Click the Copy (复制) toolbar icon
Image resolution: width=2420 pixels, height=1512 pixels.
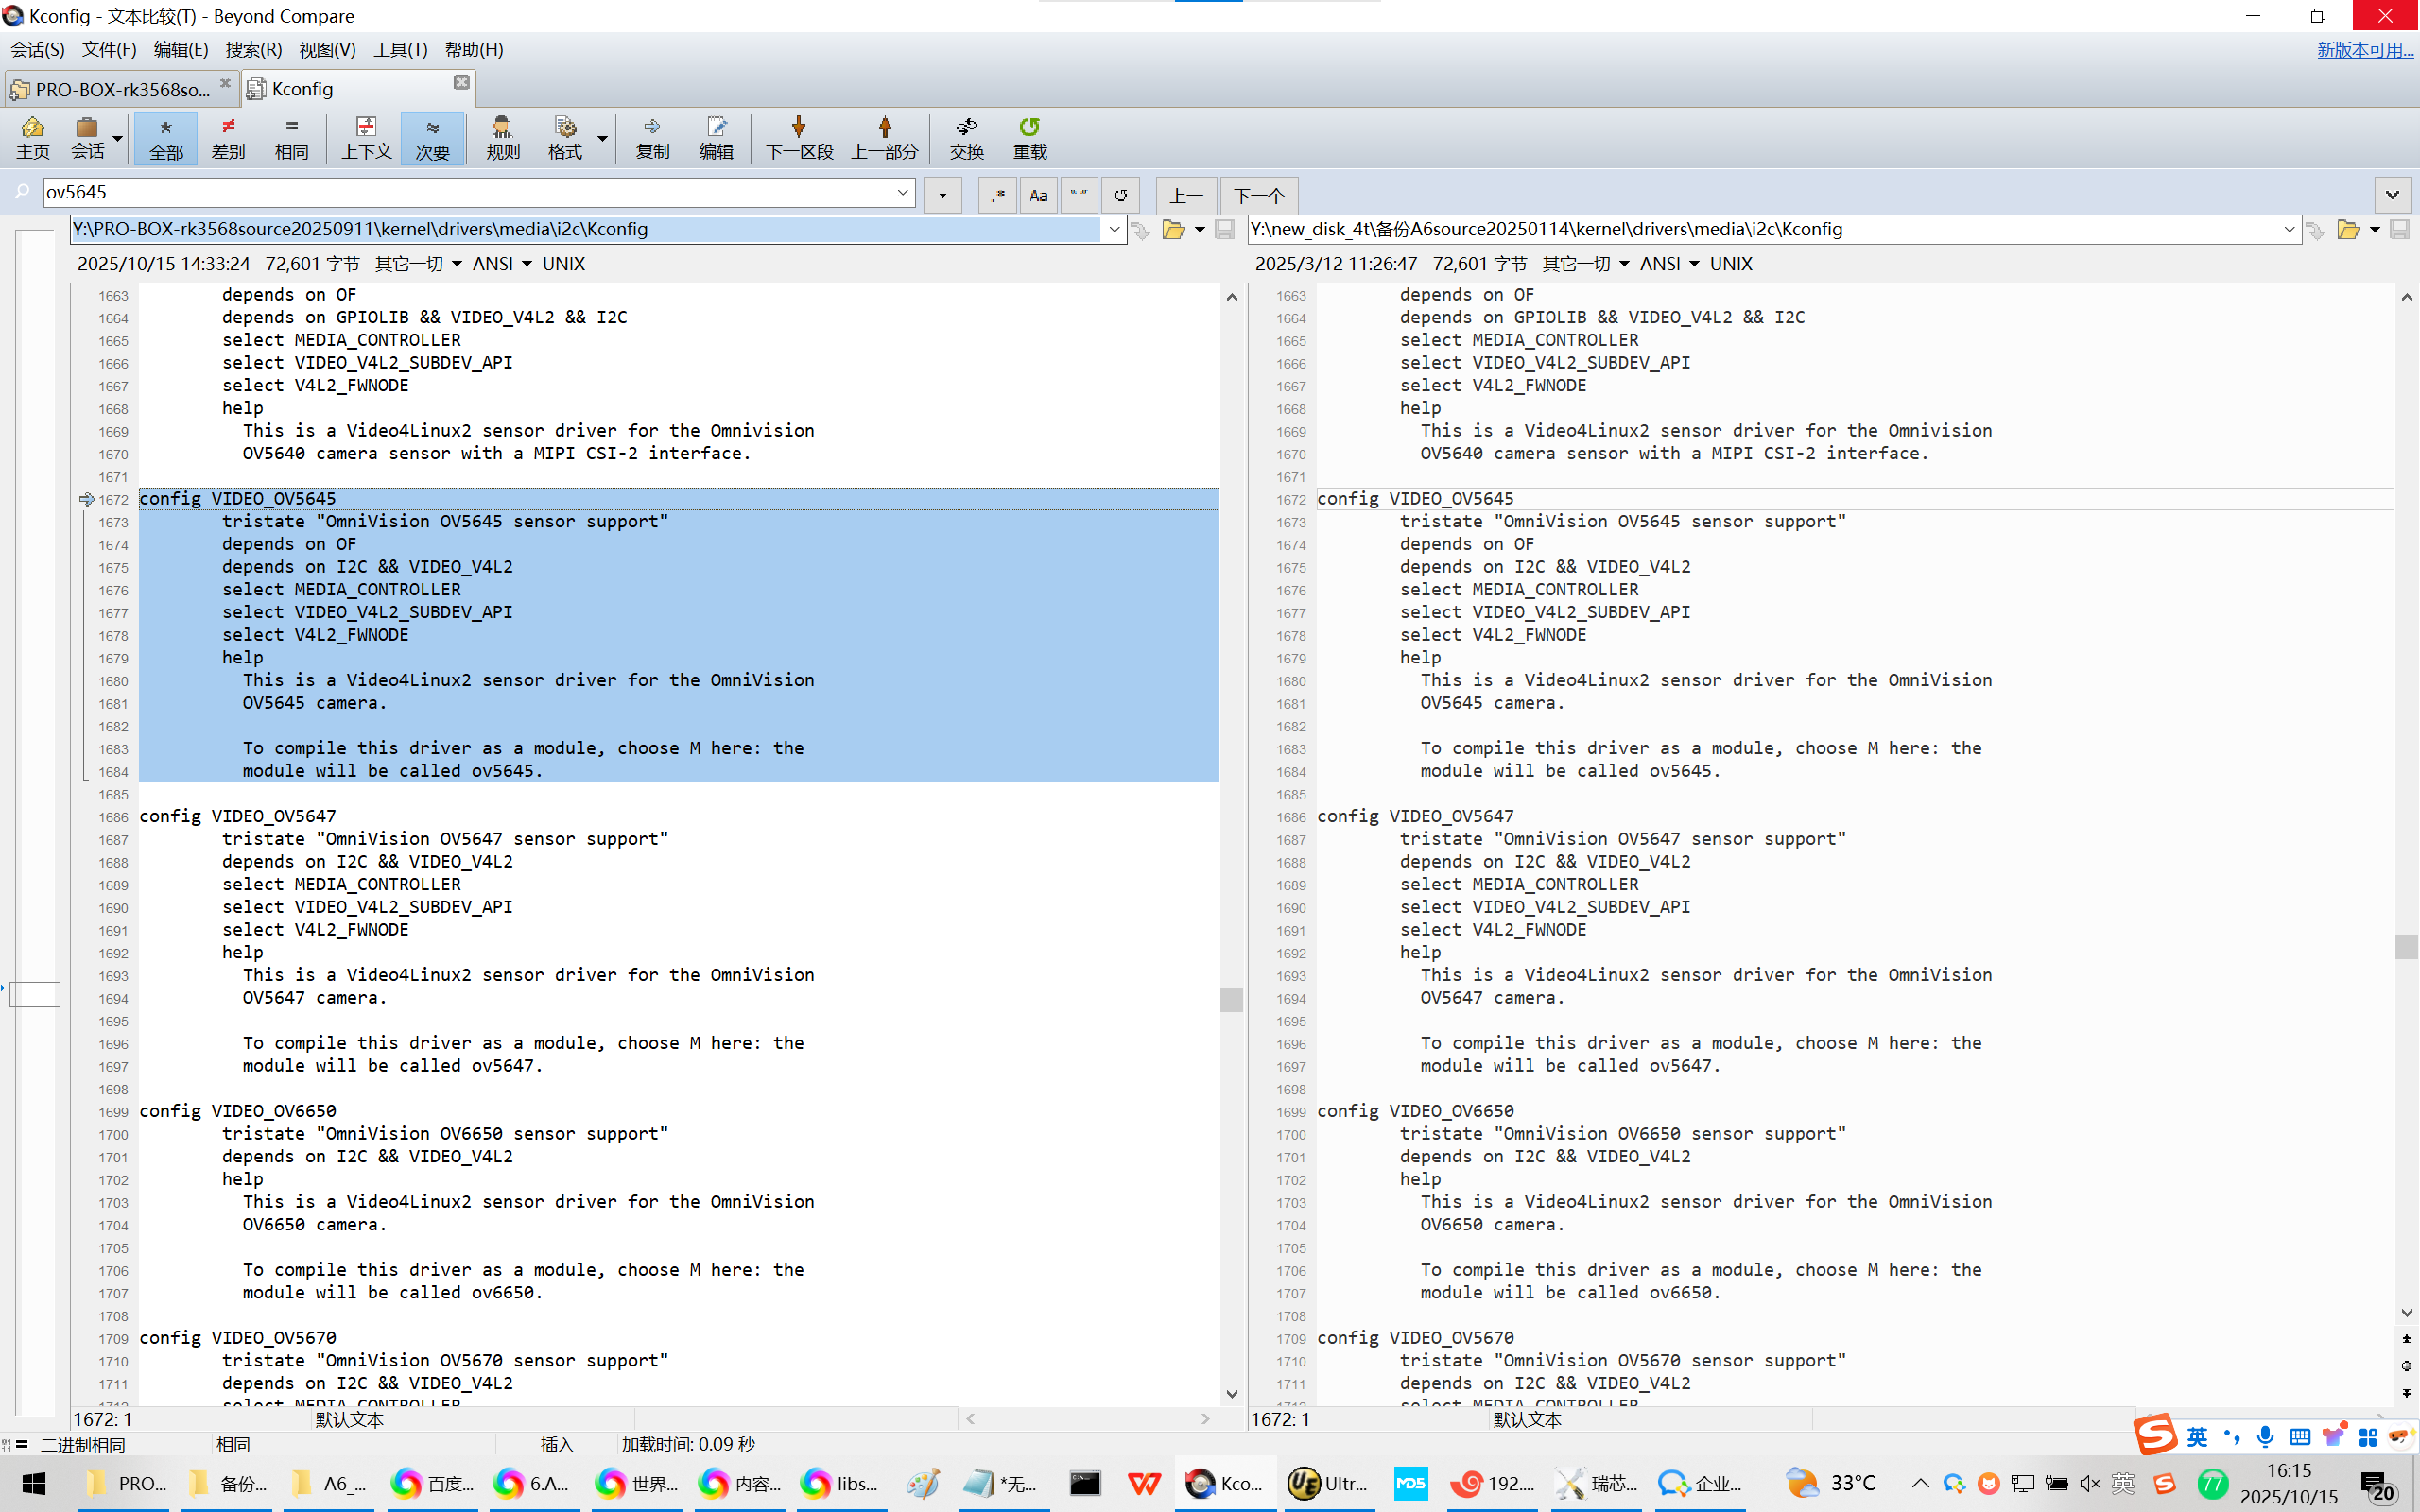click(x=652, y=138)
